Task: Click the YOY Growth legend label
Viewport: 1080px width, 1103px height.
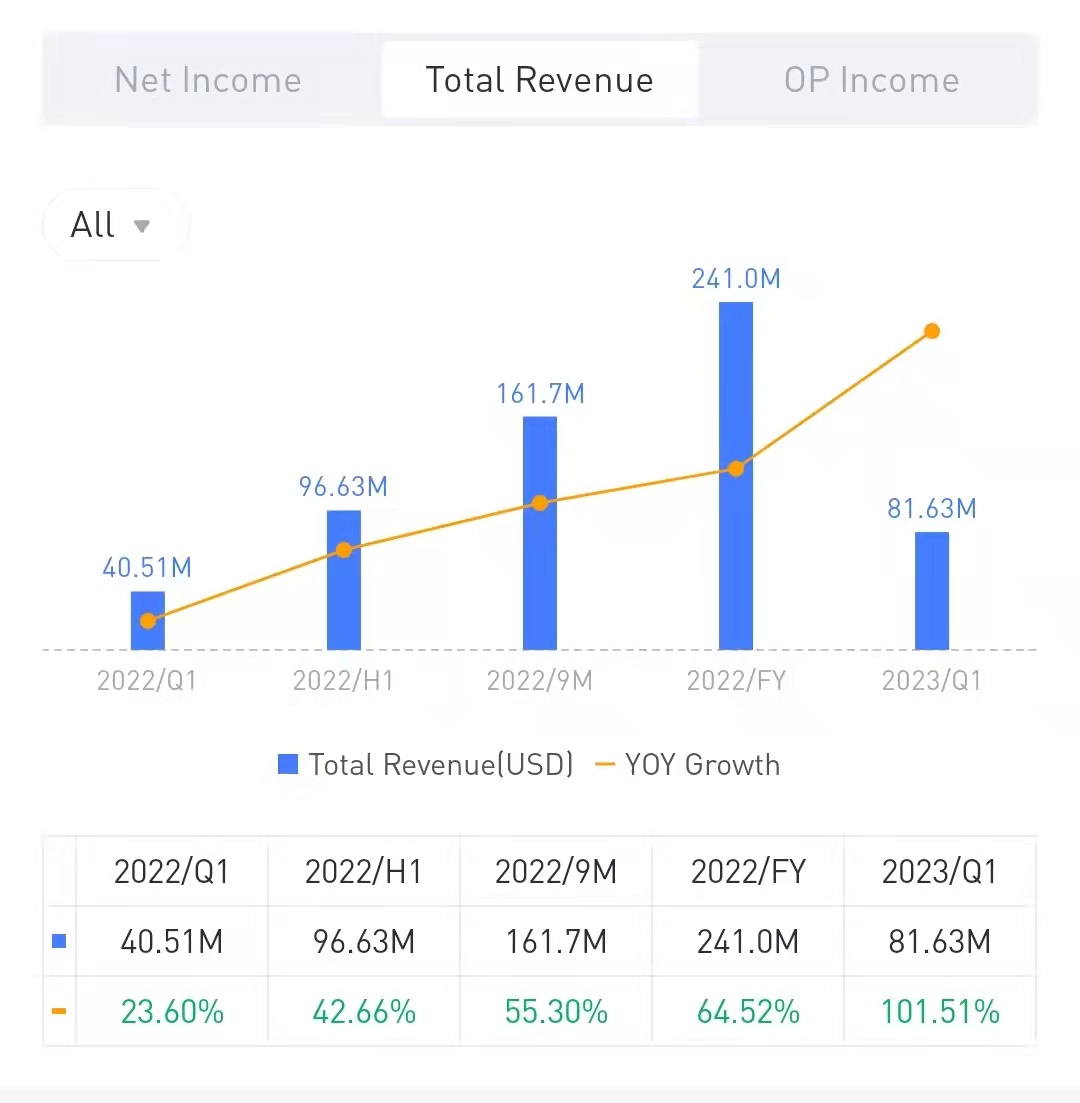Action: tap(703, 765)
